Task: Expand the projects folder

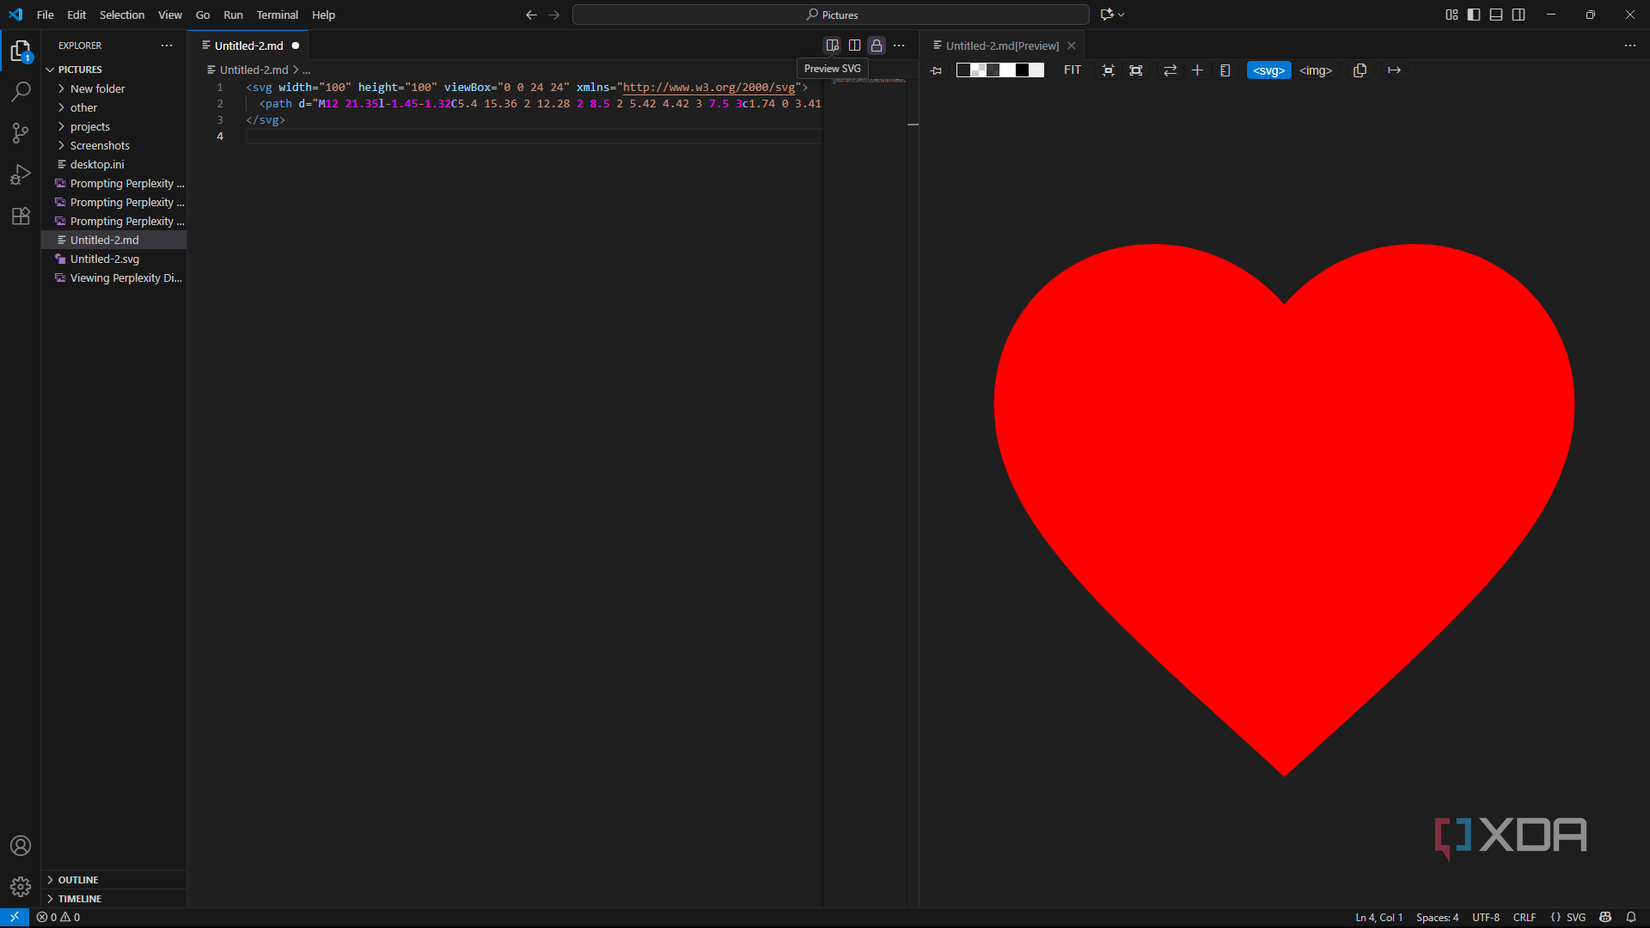Action: click(114, 126)
